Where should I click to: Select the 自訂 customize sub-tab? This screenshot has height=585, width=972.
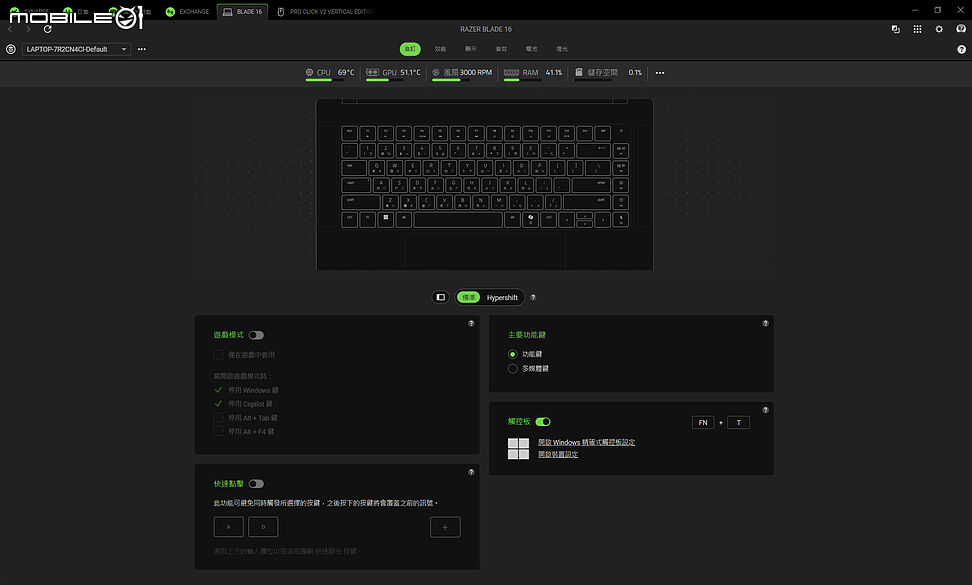tap(410, 49)
